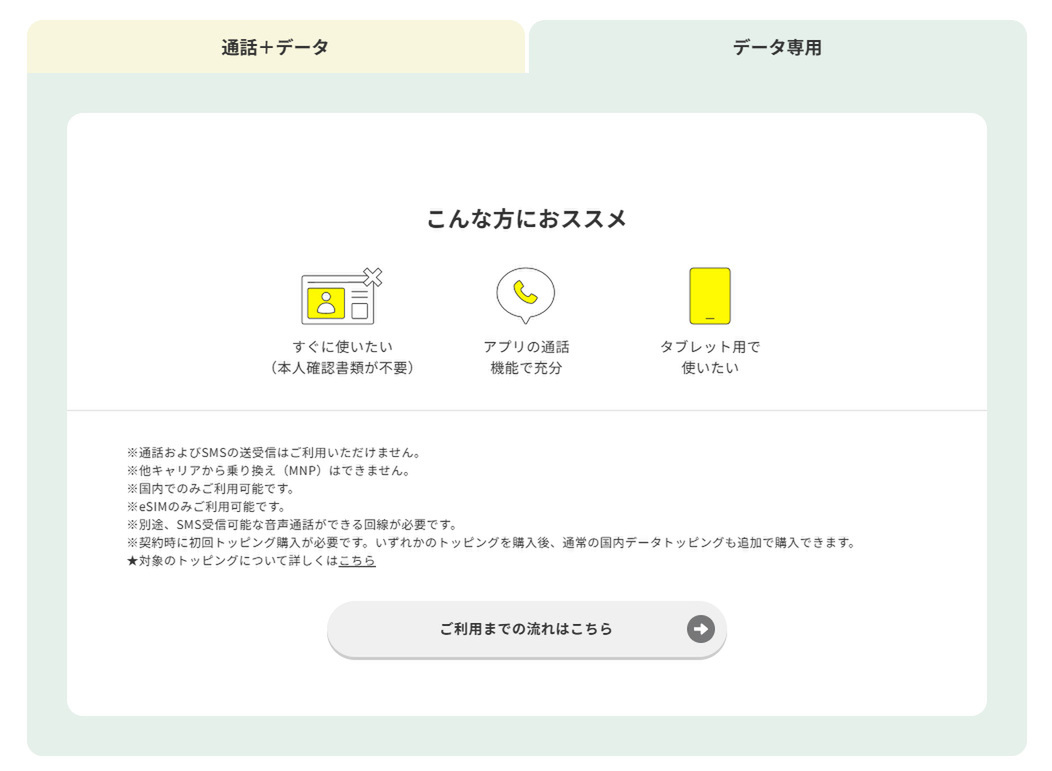
Task: Open the こちら link about eligible toppings
Action: (x=358, y=561)
